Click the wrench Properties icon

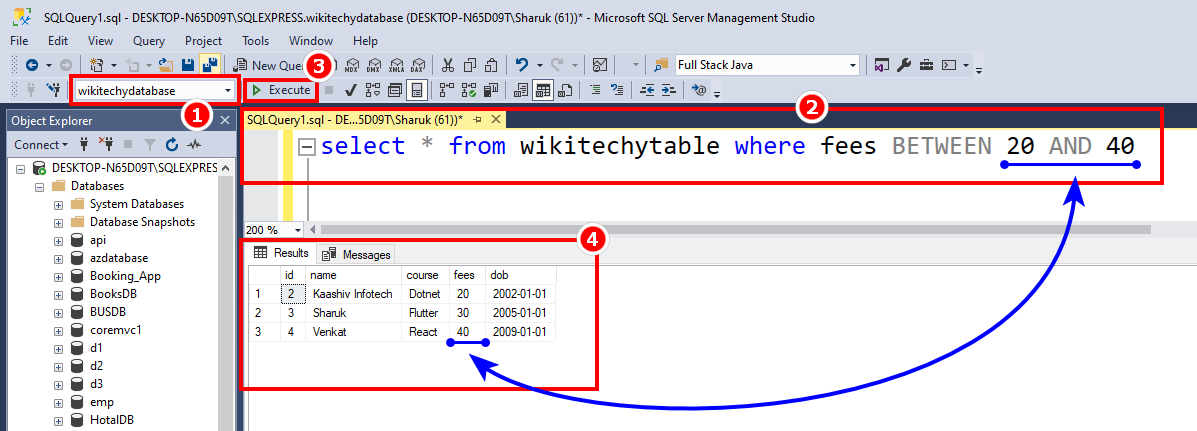tap(904, 65)
